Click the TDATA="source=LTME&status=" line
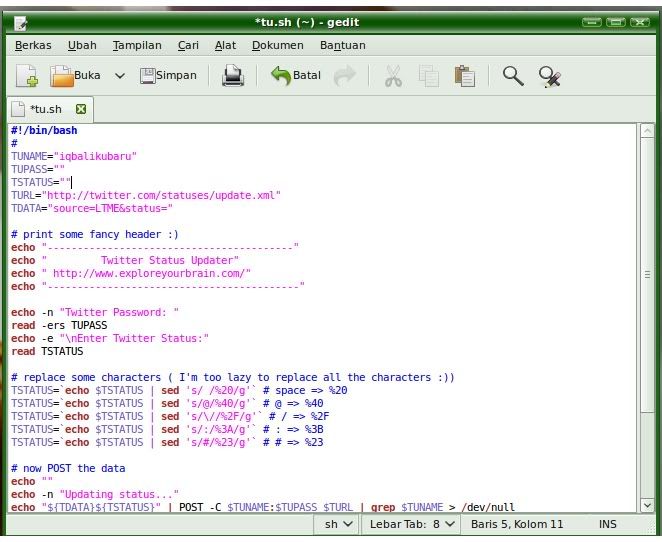The width and height of the screenshot is (662, 542). (x=92, y=209)
